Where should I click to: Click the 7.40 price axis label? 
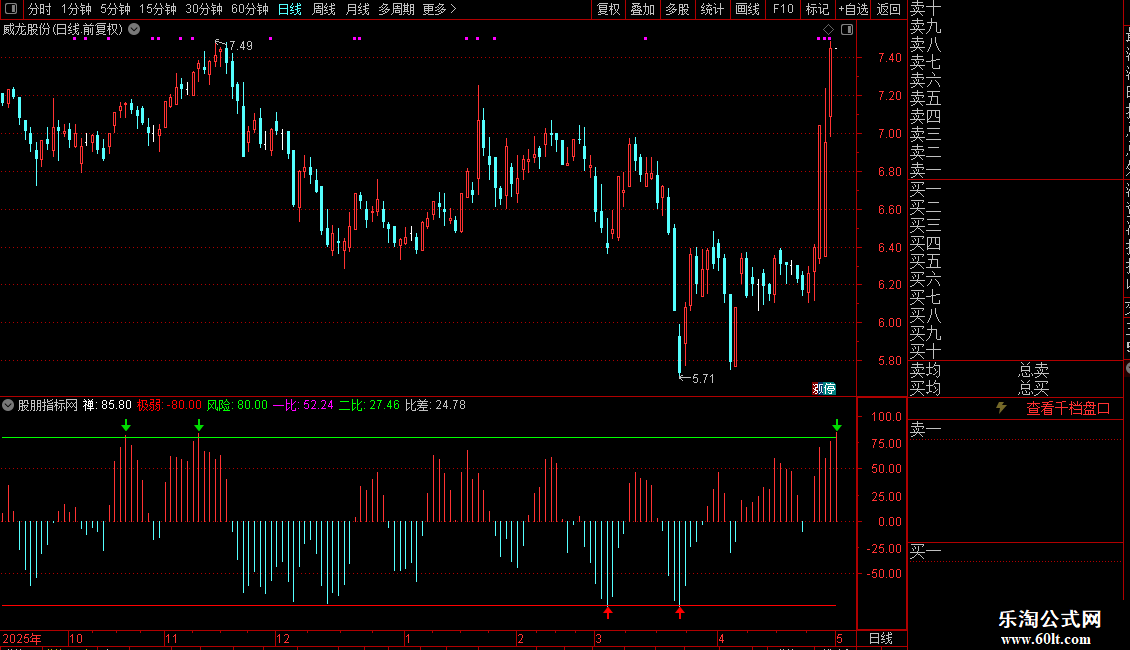pyautogui.click(x=889, y=58)
